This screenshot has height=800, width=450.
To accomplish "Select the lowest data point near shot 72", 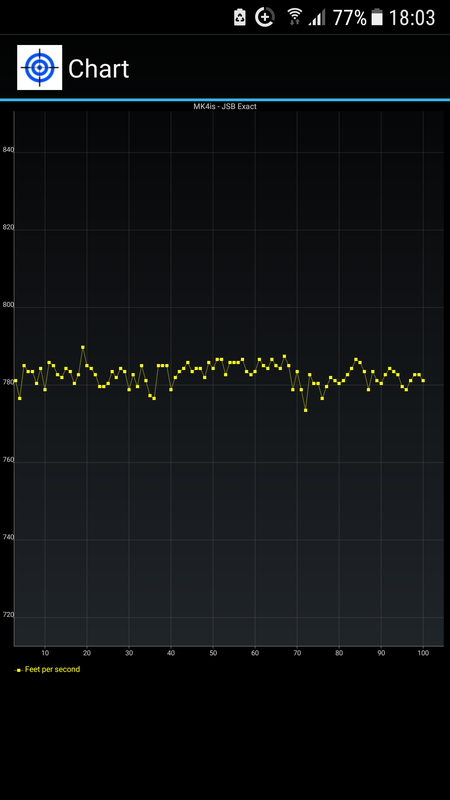I will [306, 410].
